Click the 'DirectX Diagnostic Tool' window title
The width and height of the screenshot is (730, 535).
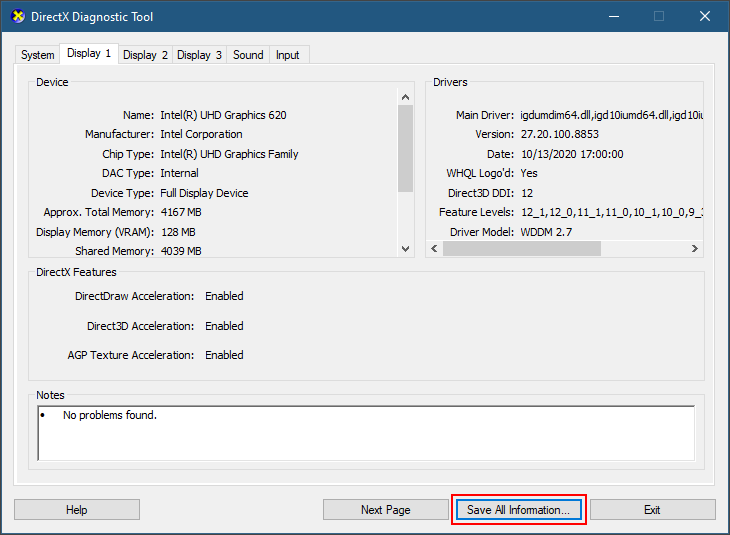92,17
